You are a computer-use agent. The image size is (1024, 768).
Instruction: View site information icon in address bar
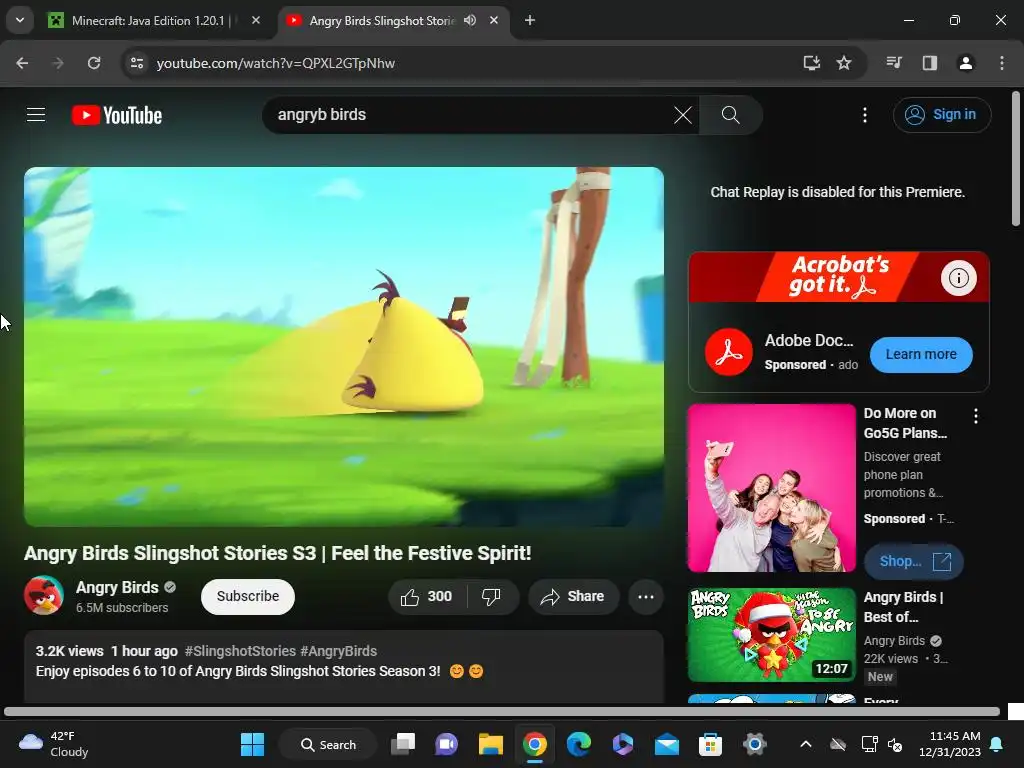137,63
